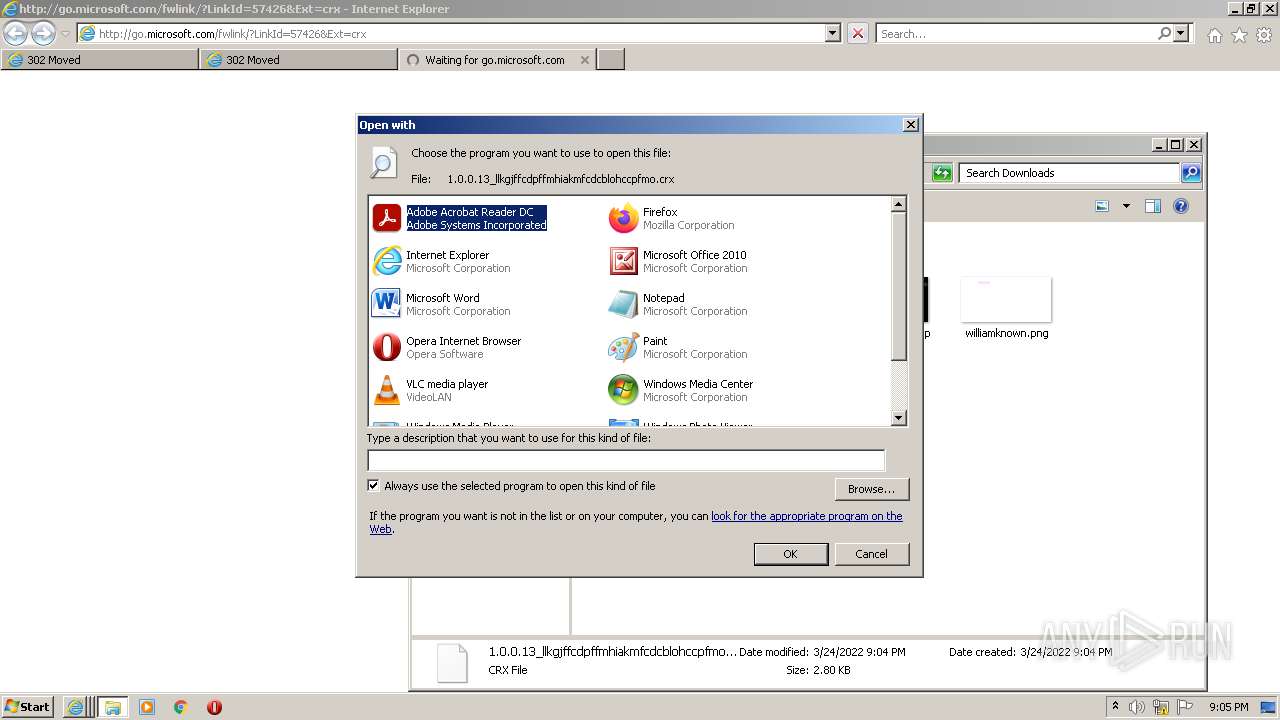The height and width of the screenshot is (720, 1280).
Task: Open the Start menu
Action: [x=28, y=707]
